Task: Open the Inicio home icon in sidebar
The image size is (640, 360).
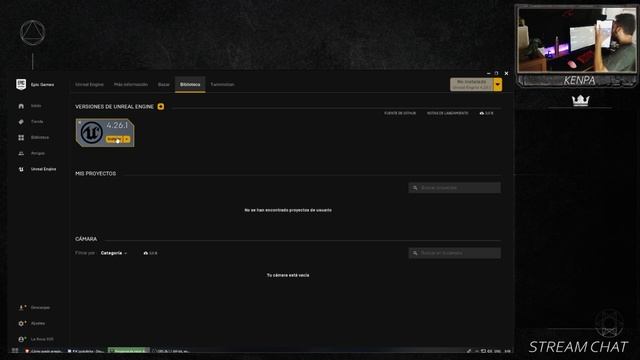Action: [x=21, y=106]
